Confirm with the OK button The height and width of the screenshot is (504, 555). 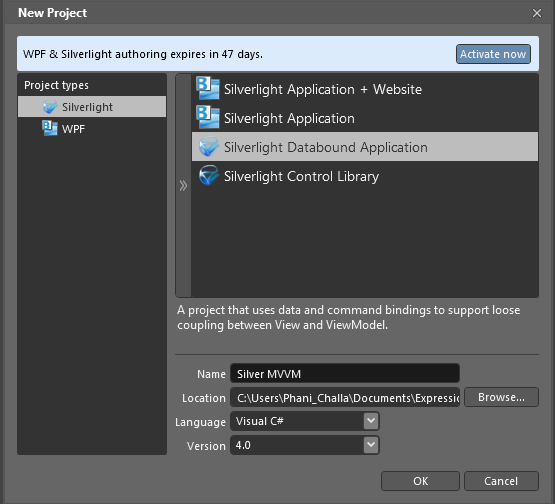point(420,481)
